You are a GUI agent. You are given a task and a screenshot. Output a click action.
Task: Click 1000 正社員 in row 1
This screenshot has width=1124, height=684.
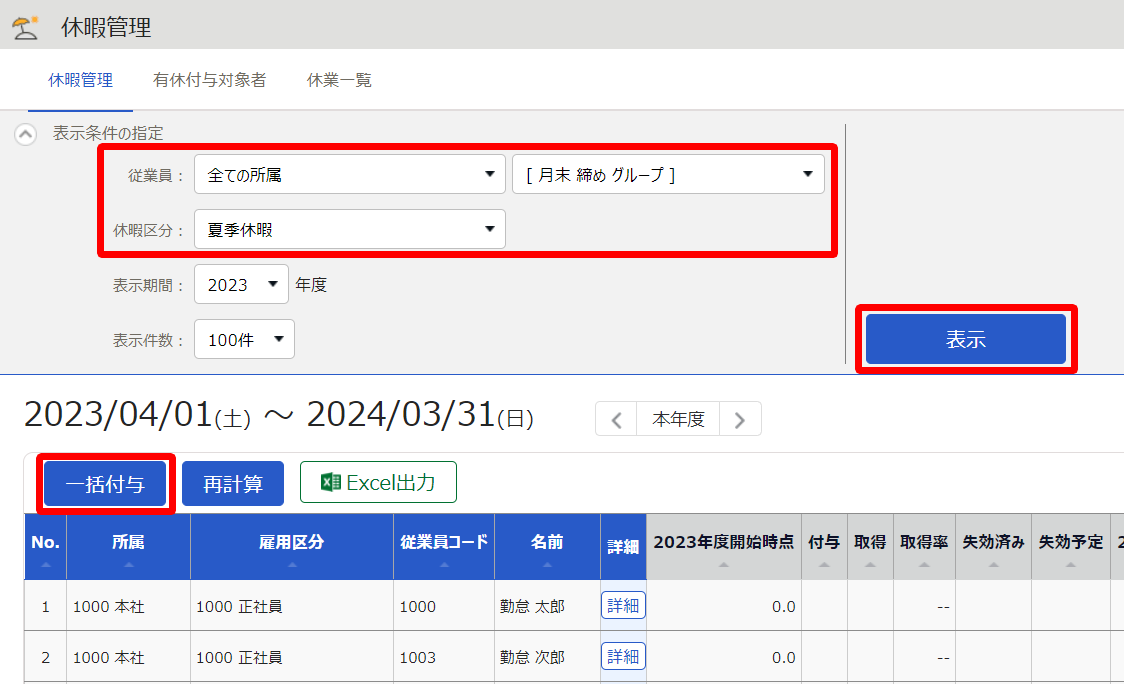point(239,607)
